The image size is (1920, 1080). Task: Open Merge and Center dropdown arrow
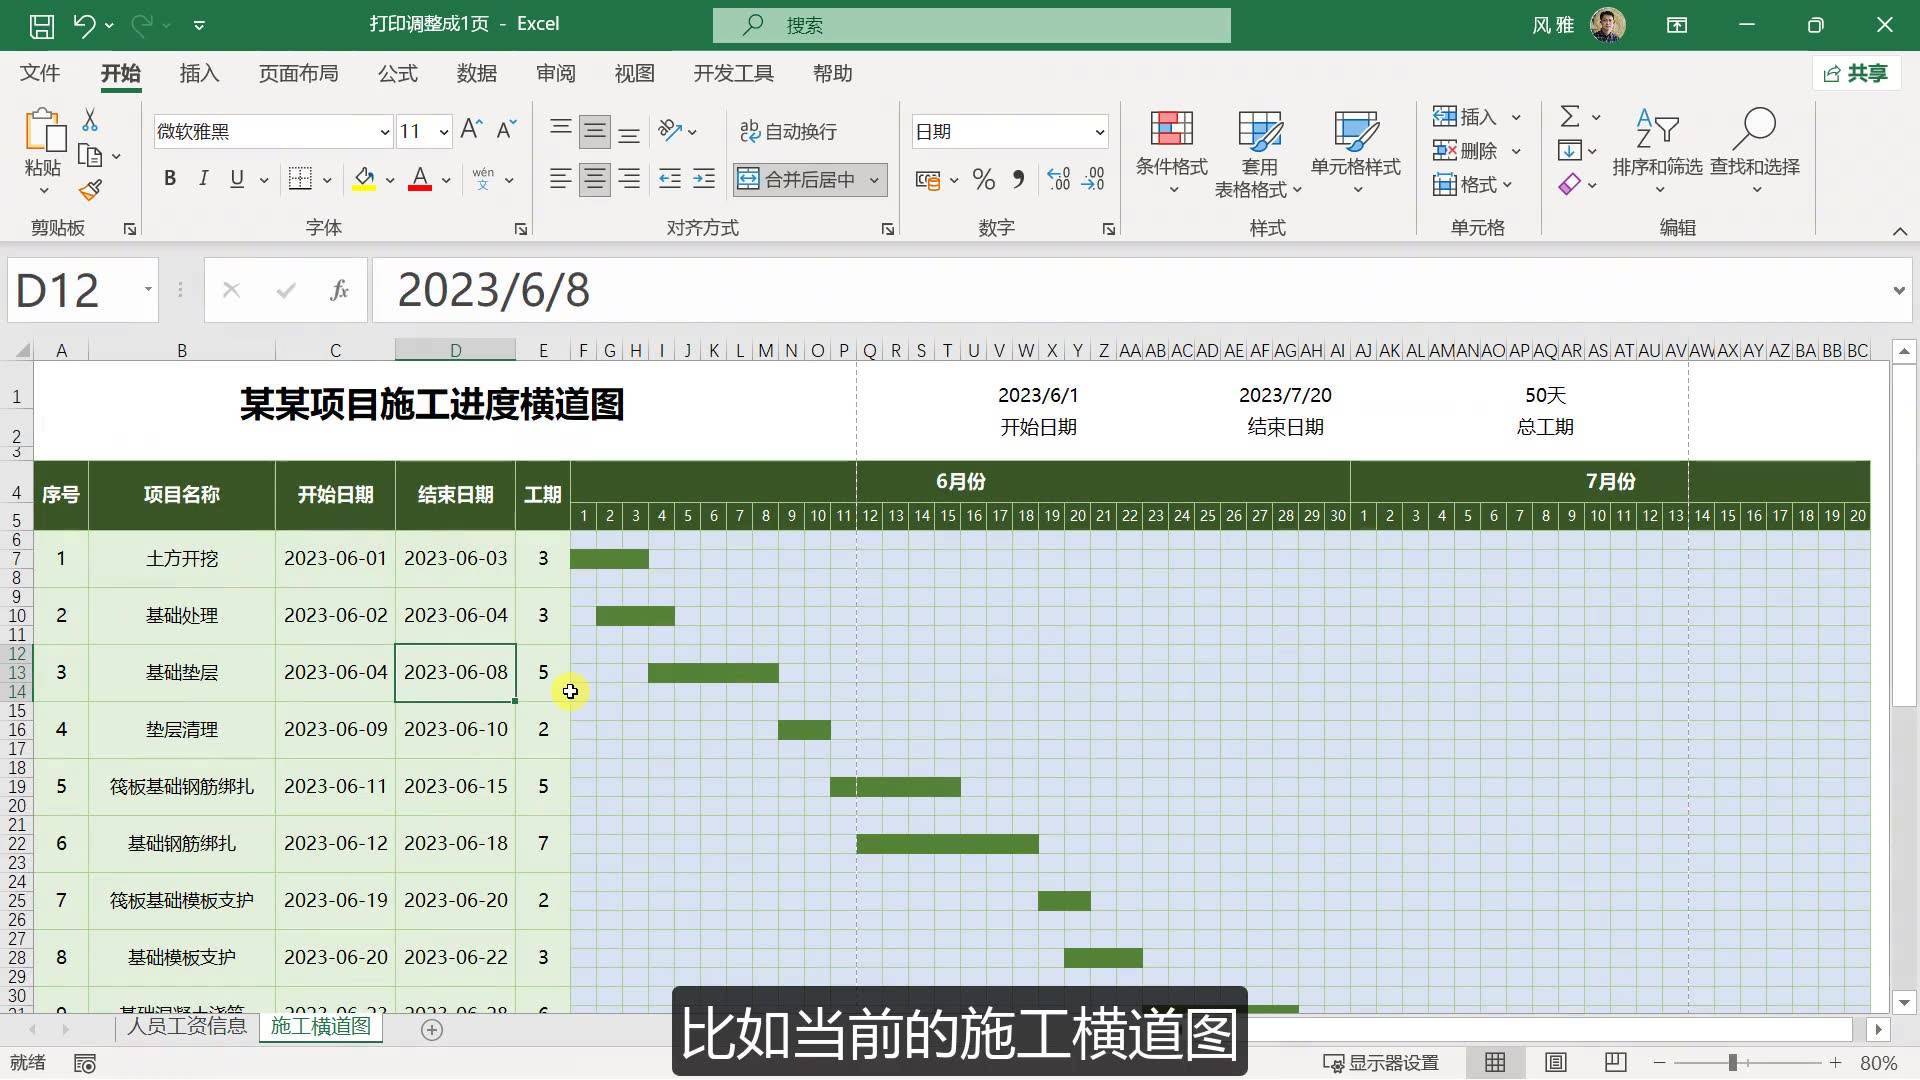pyautogui.click(x=874, y=180)
